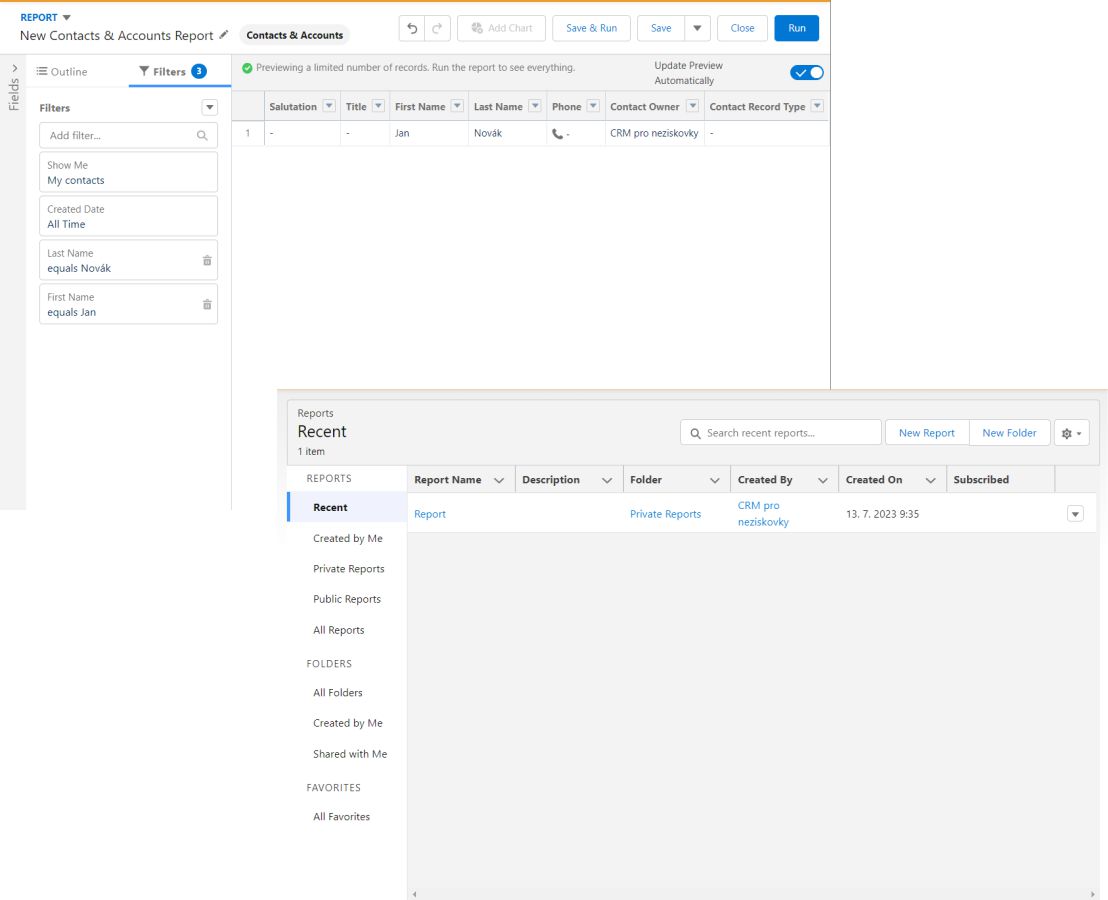This screenshot has width=1108, height=900.
Task: Expand the Fields side panel arrow
Action: click(14, 68)
